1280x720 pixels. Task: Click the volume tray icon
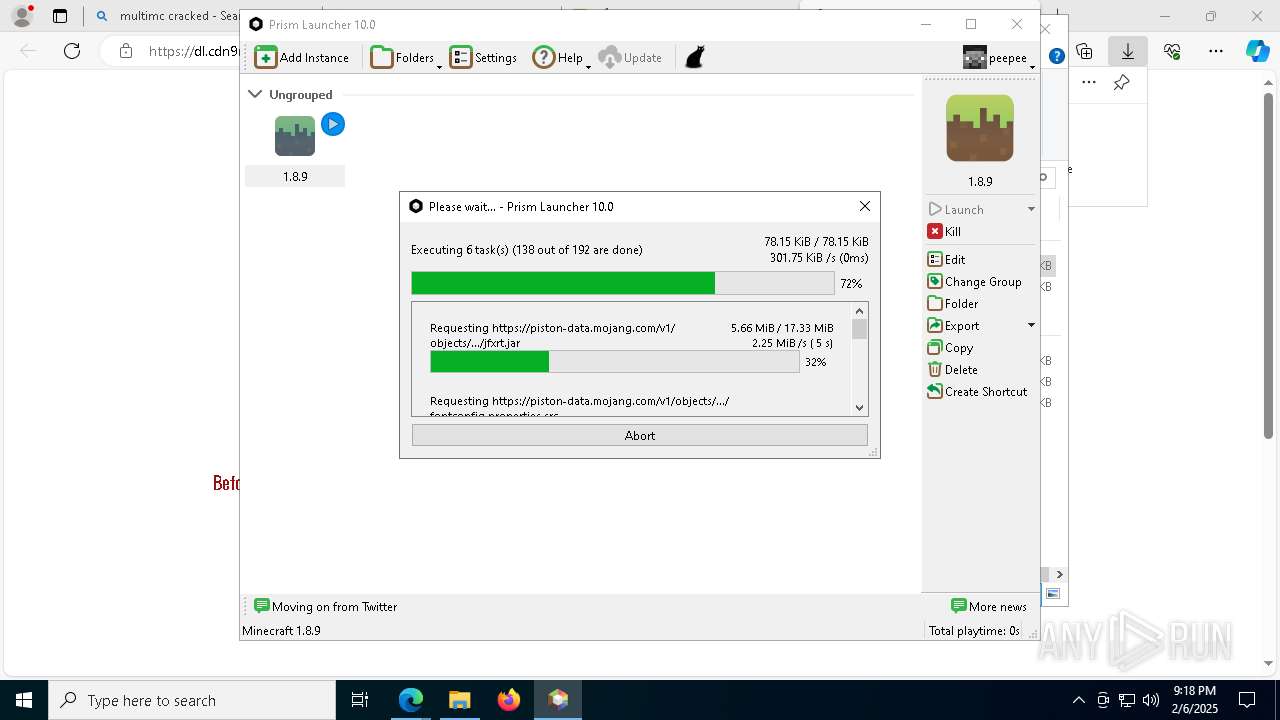point(1150,700)
